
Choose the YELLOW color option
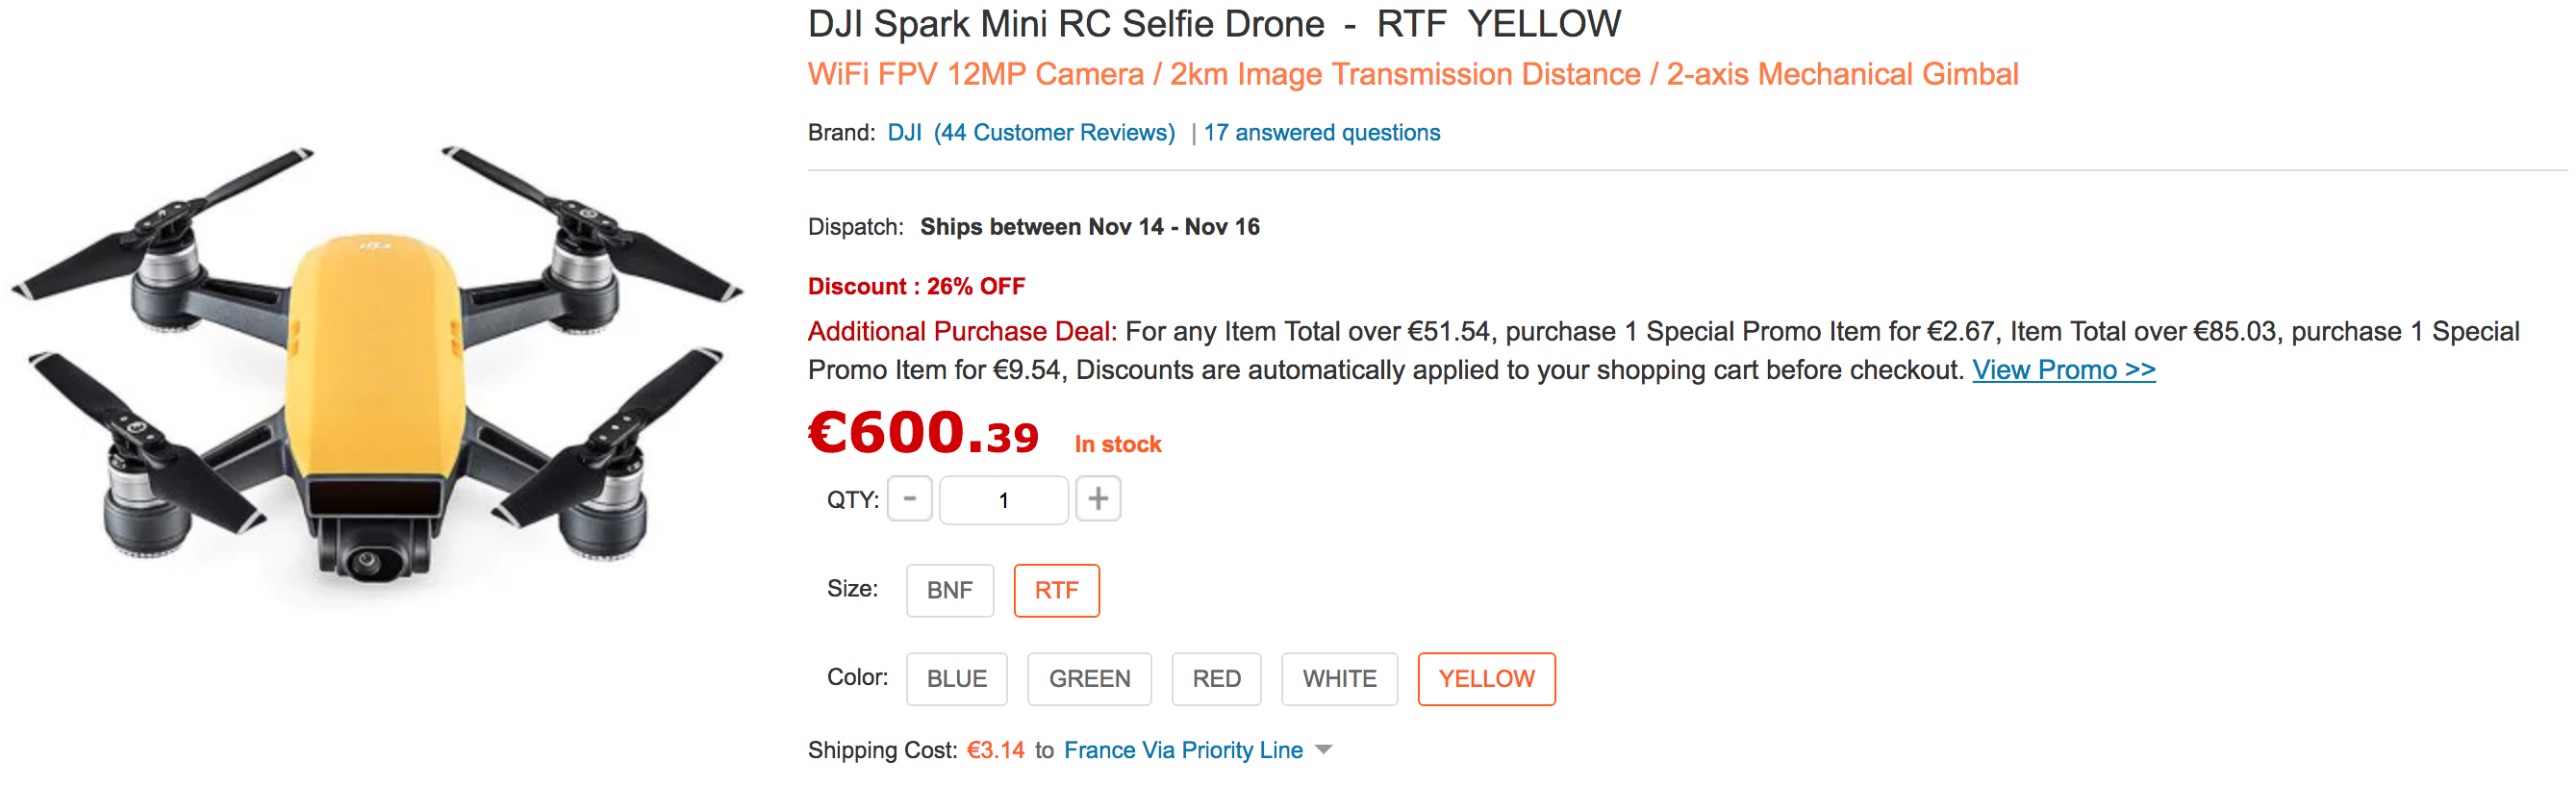1486,679
